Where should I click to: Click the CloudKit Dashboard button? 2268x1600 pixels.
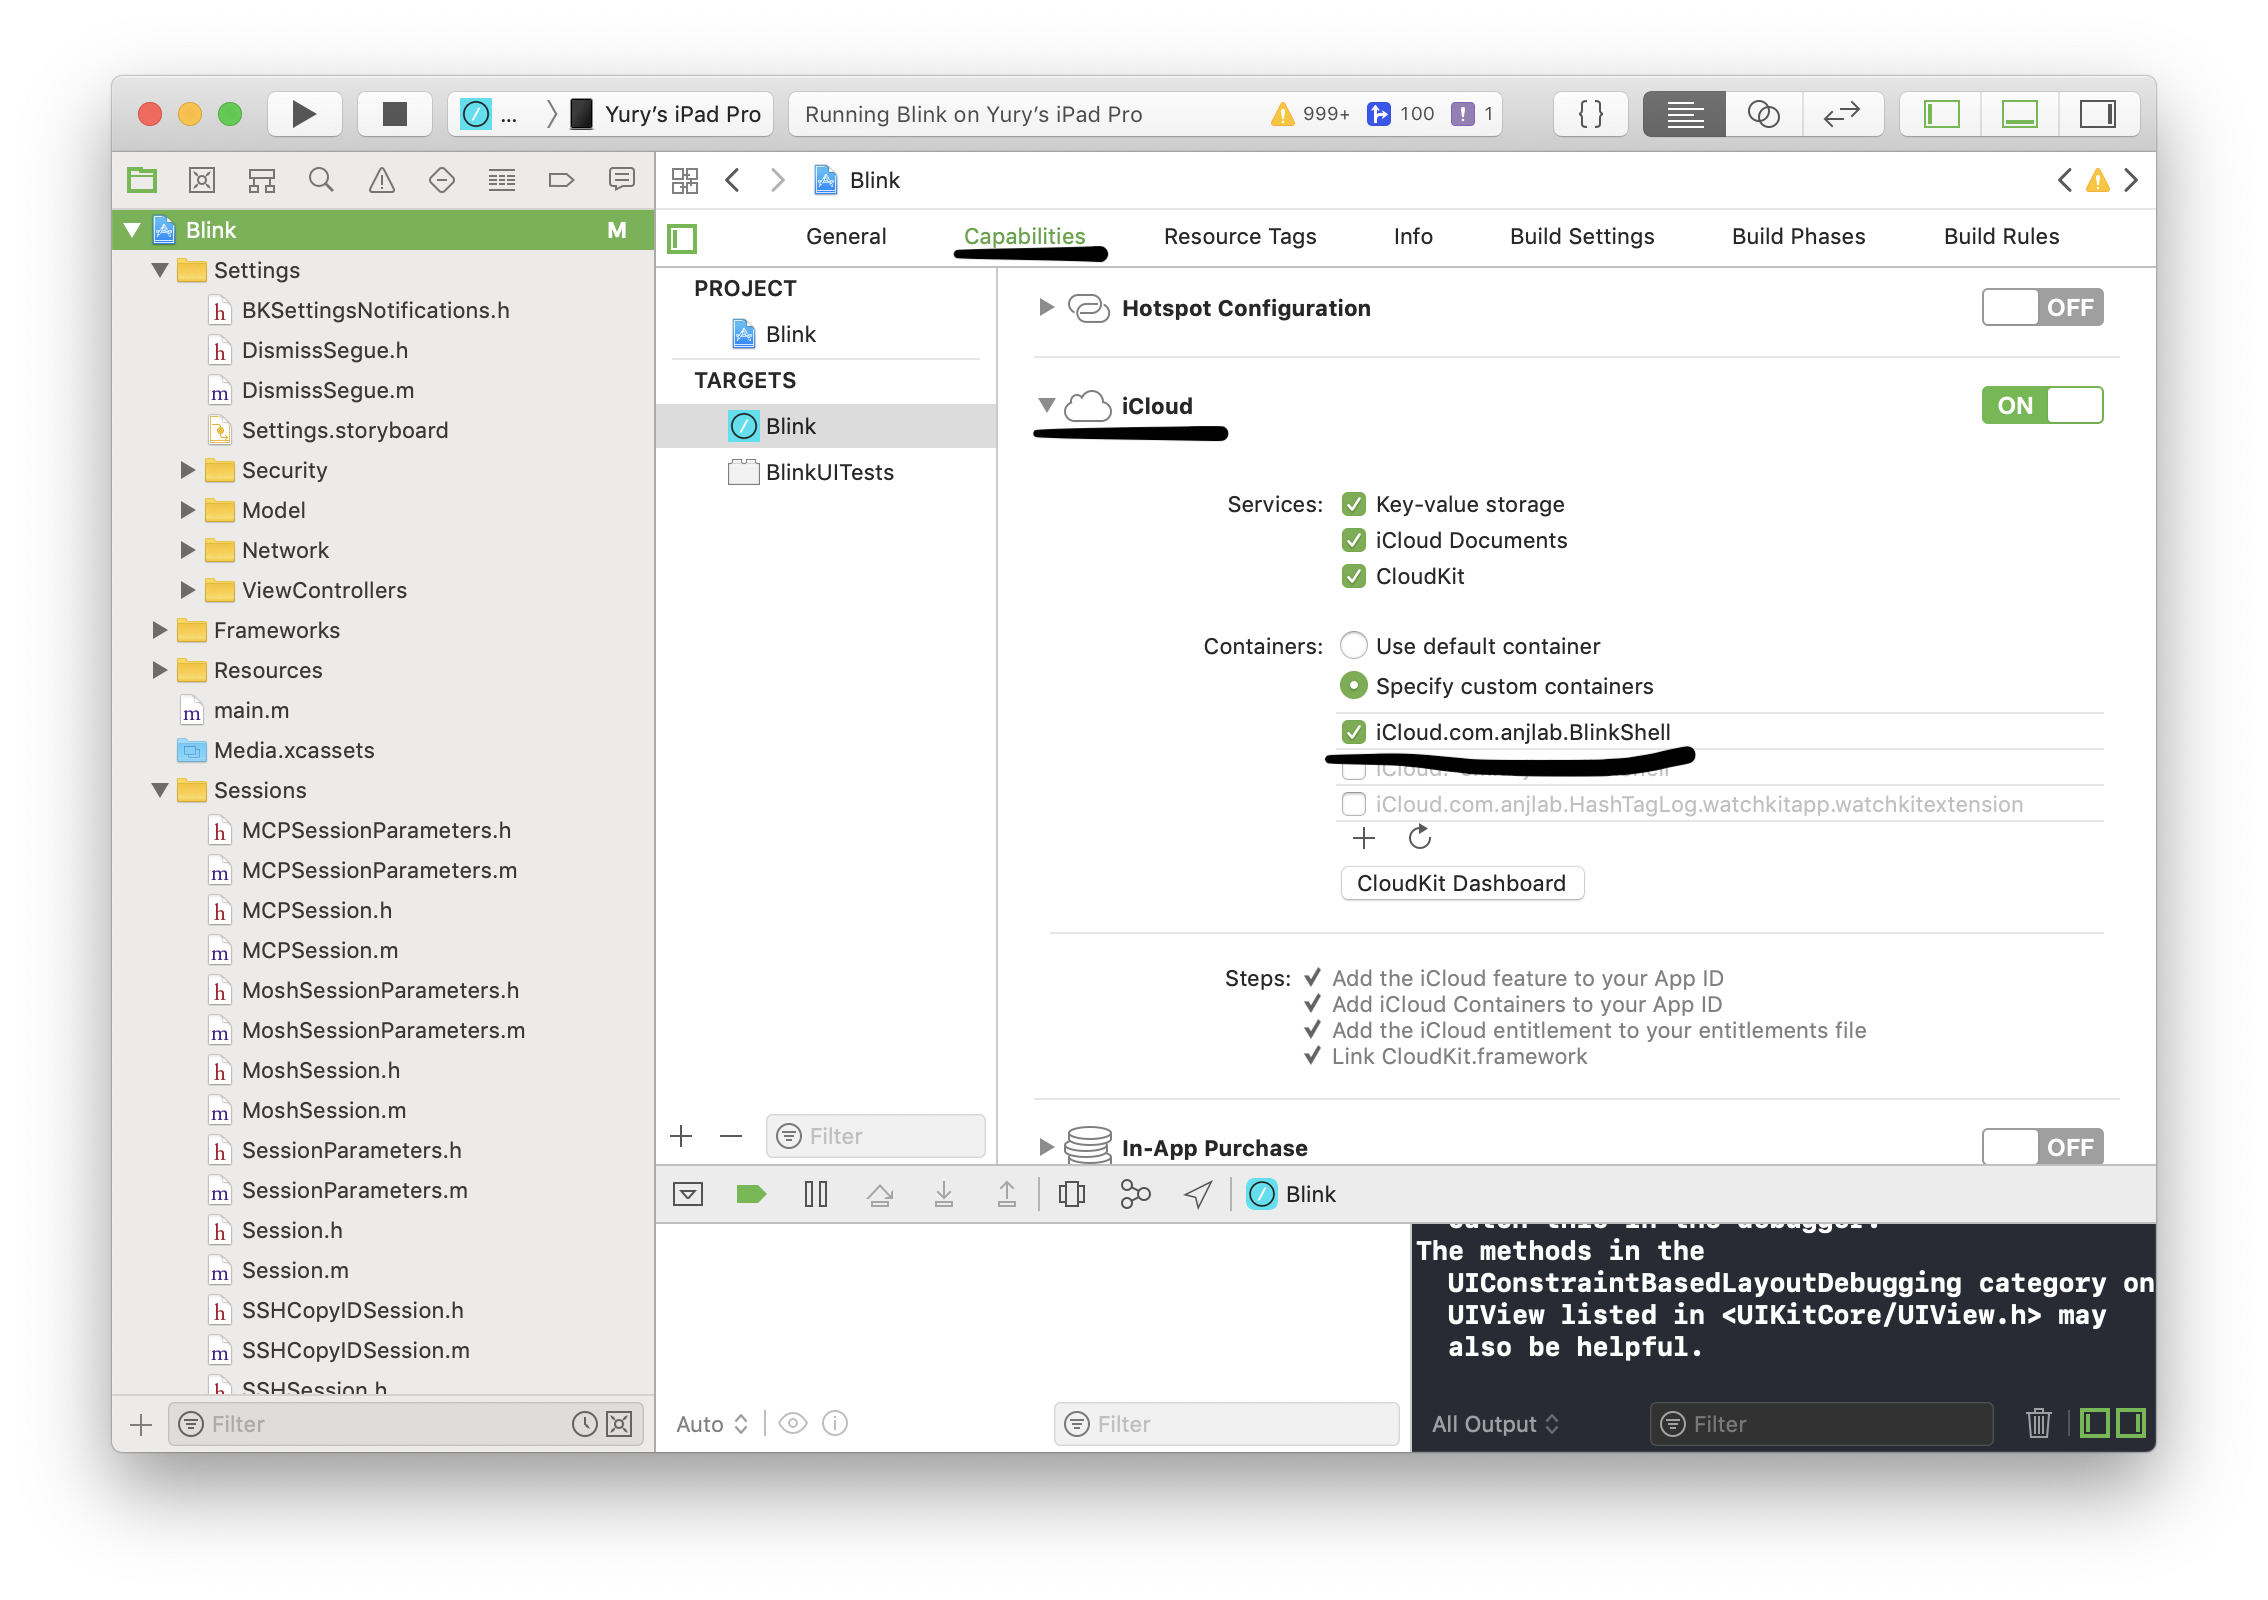pos(1461,883)
